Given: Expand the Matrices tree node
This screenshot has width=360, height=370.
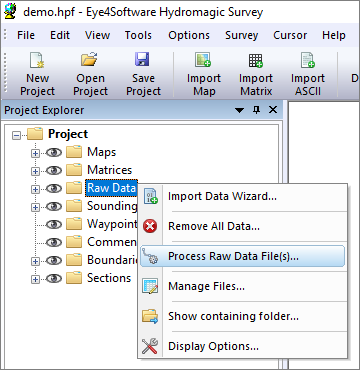Looking at the screenshot, I should pos(35,171).
